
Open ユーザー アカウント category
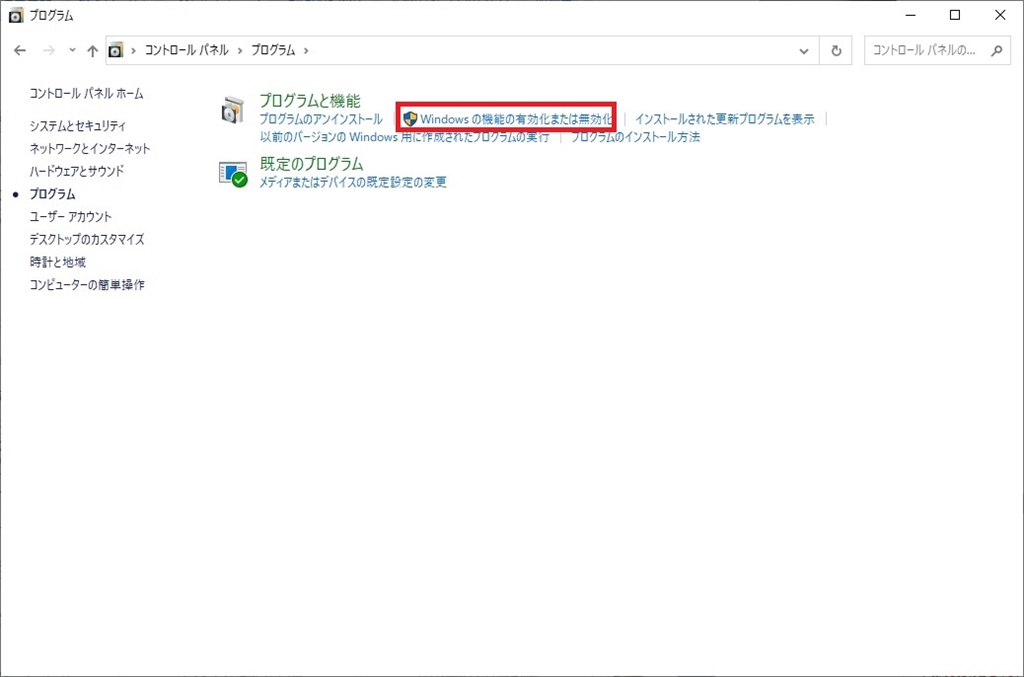[71, 216]
